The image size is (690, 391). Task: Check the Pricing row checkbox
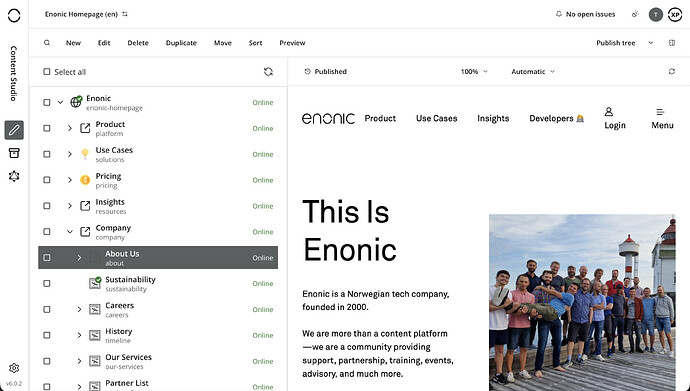(47, 179)
